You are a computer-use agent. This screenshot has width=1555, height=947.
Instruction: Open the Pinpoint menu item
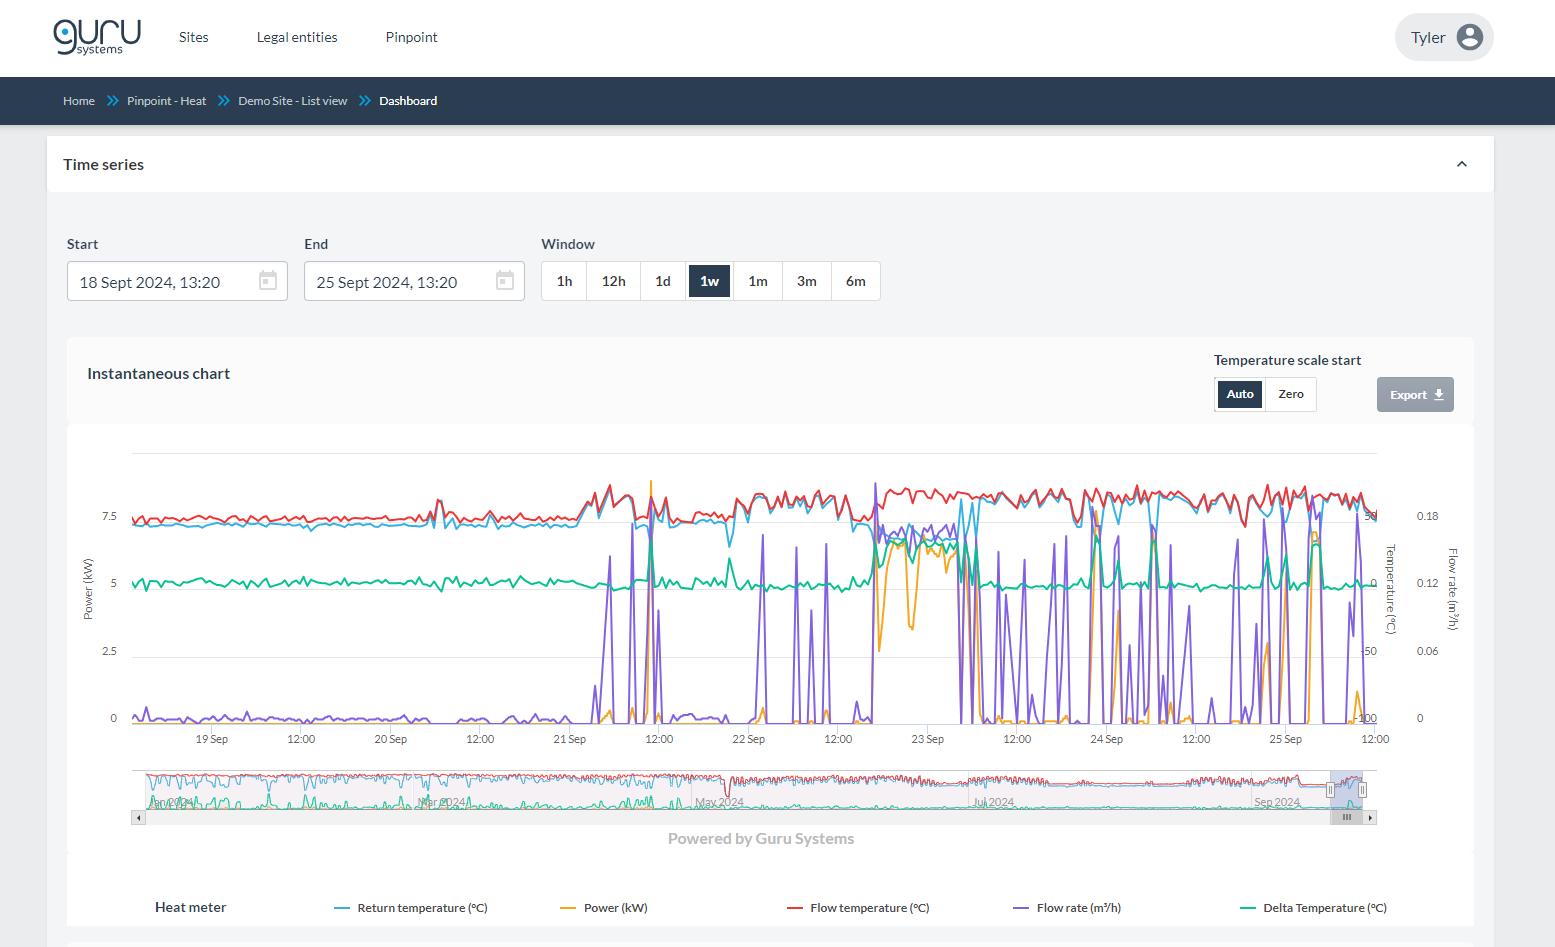[x=411, y=37]
